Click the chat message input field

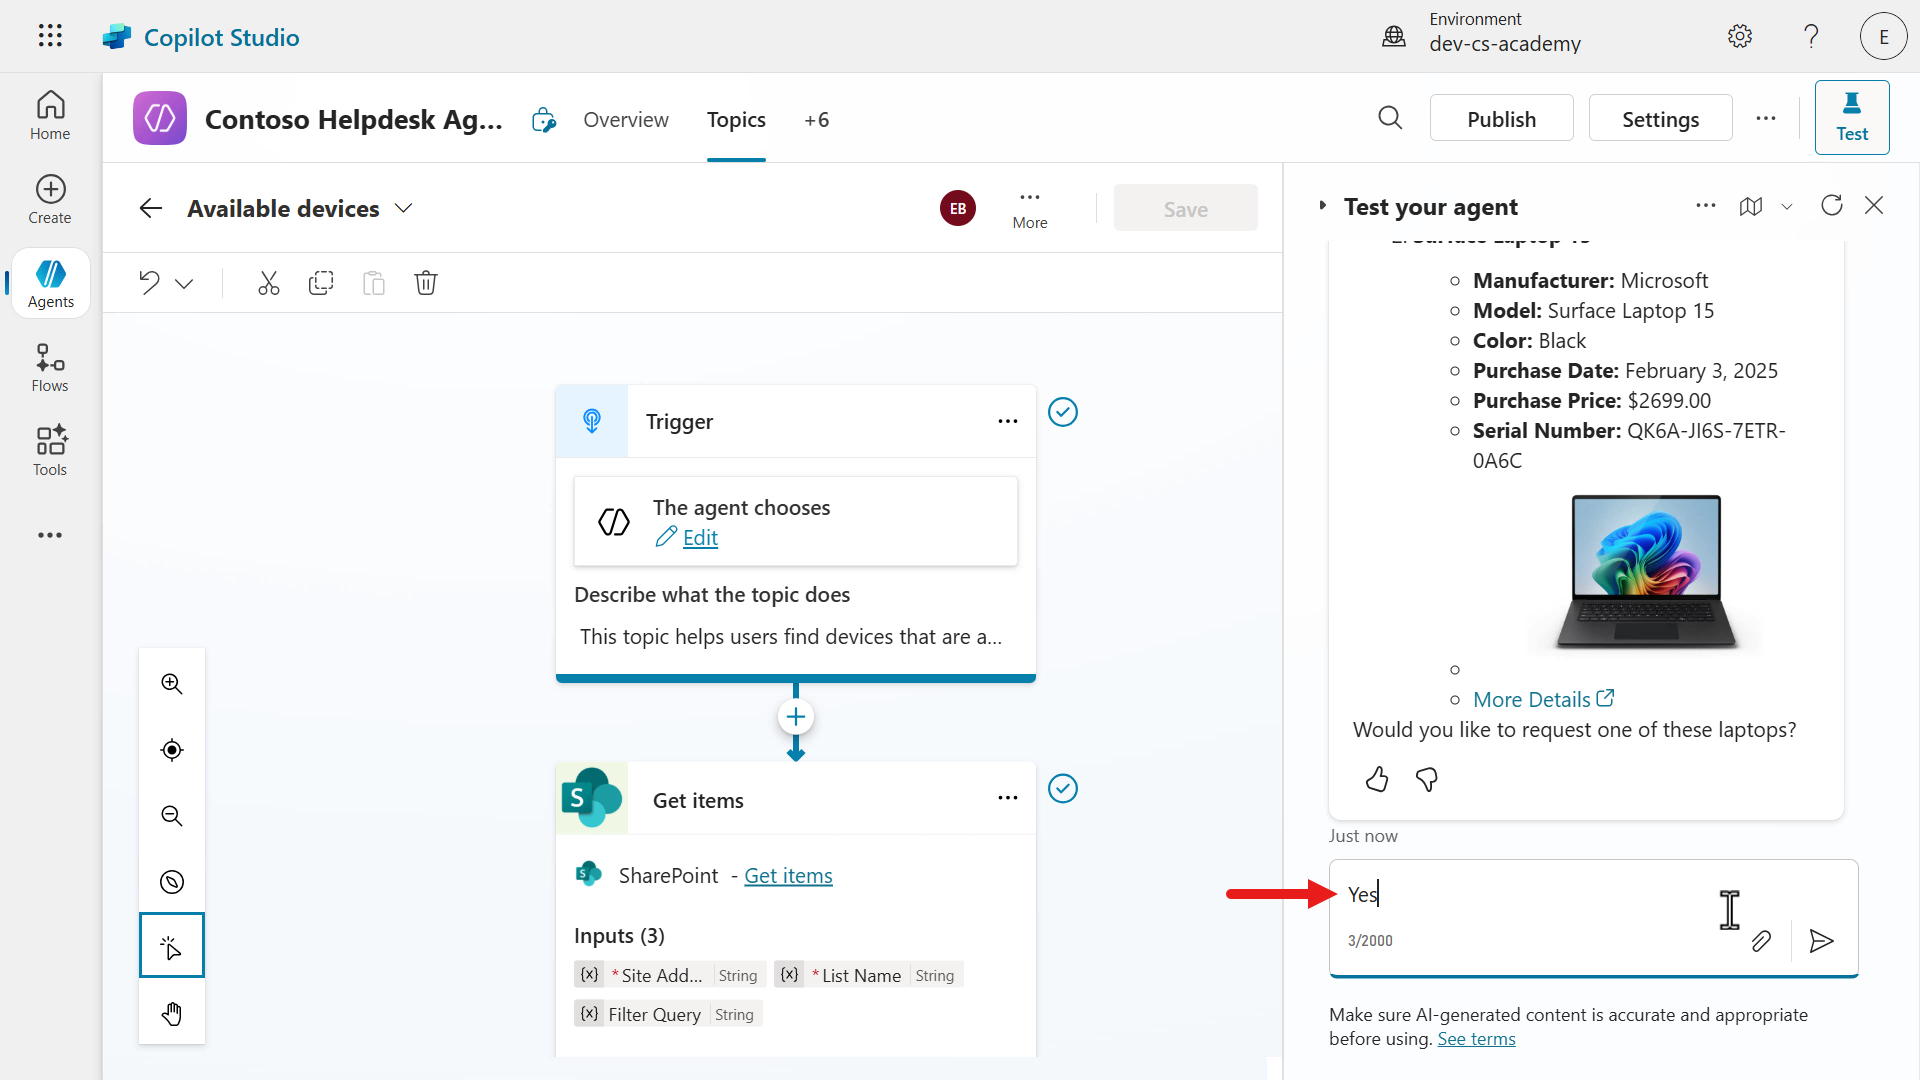(1530, 895)
